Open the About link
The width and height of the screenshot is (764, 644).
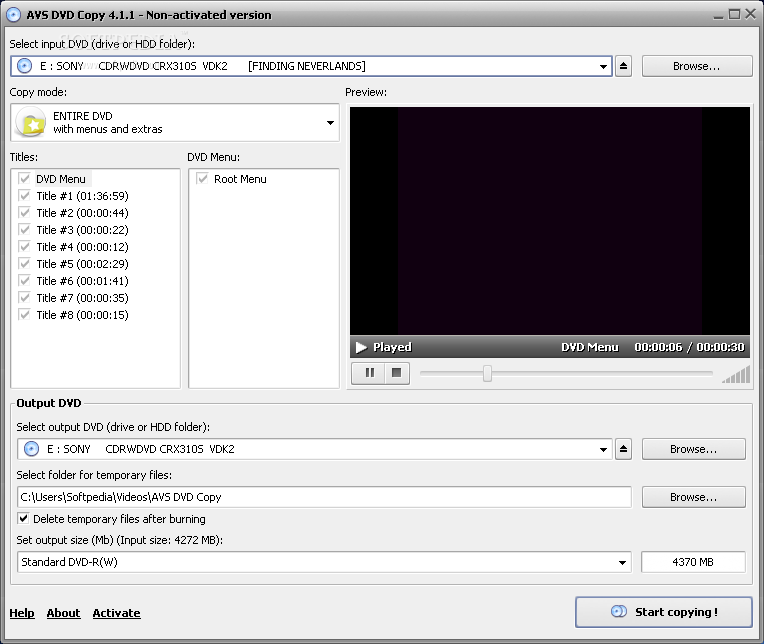coord(63,613)
